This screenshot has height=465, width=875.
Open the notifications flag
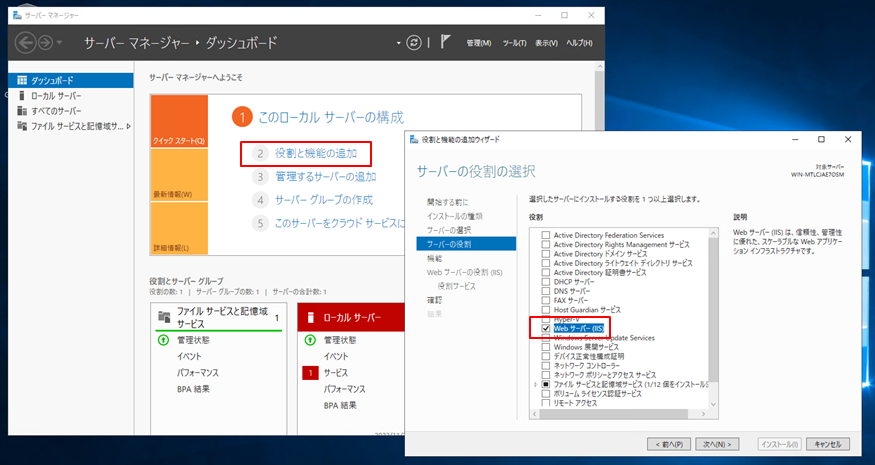click(x=445, y=42)
